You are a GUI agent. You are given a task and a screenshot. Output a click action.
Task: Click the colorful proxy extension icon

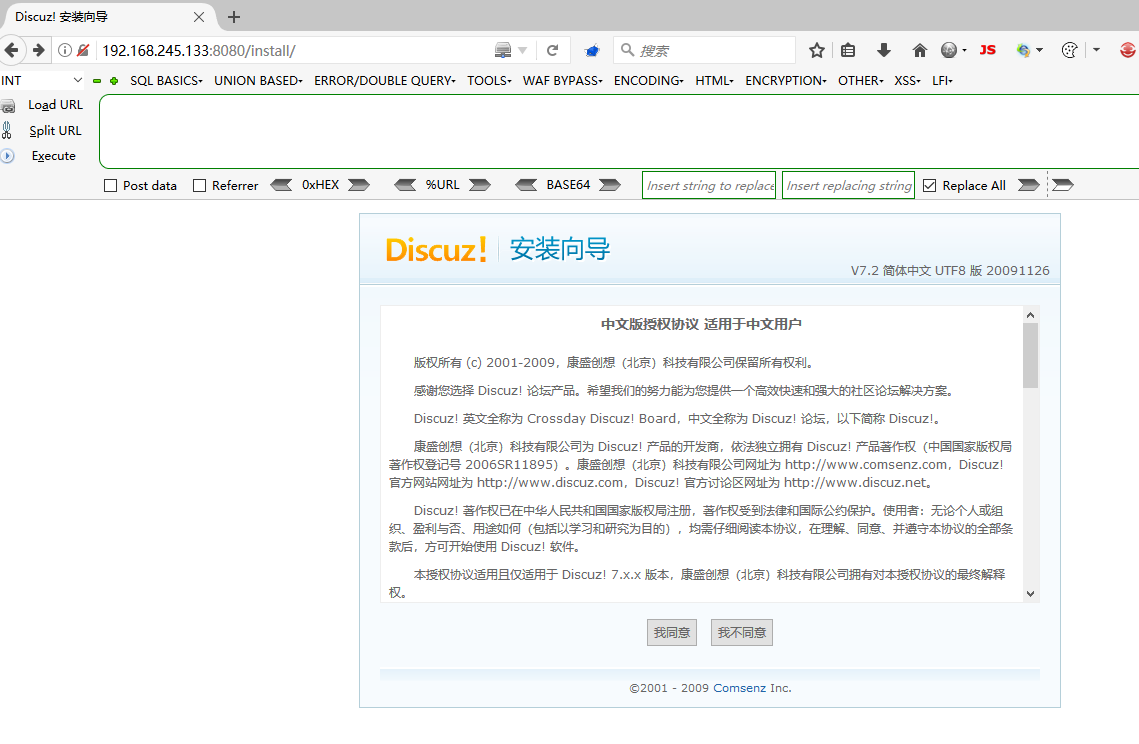[x=1024, y=50]
